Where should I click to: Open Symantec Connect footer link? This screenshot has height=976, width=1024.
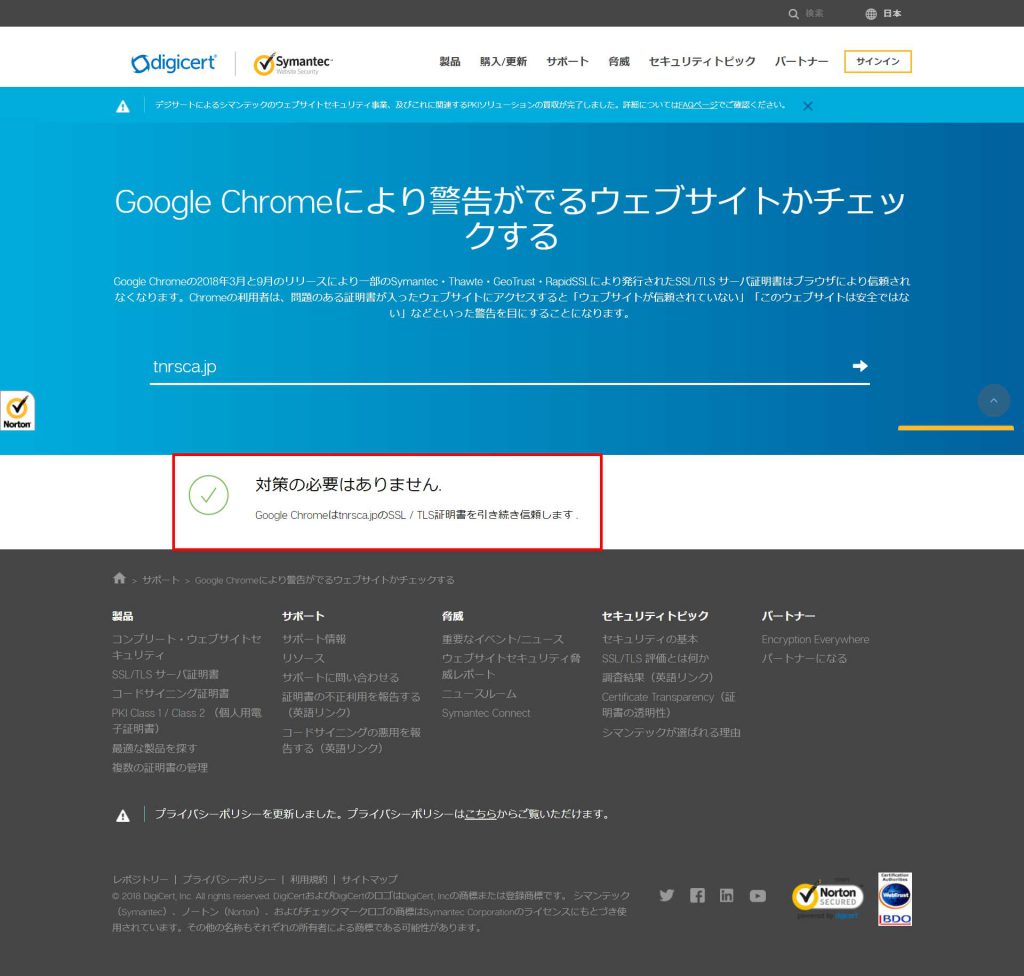[486, 713]
